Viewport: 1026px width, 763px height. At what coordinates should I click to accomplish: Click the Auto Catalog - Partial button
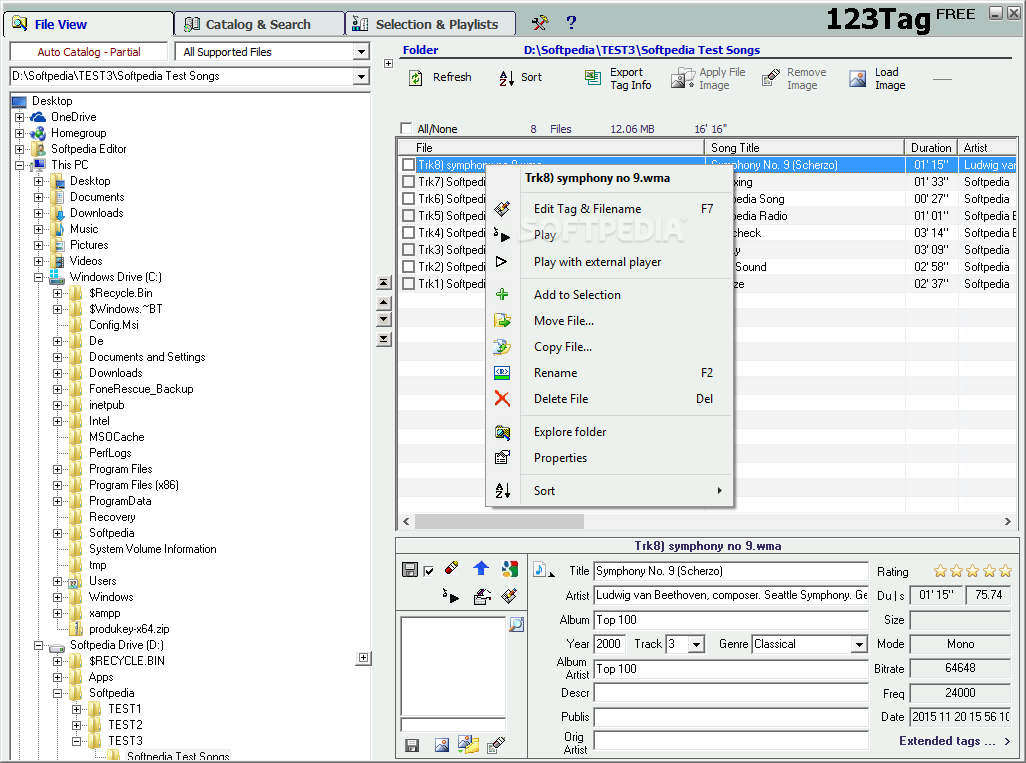tap(89, 52)
